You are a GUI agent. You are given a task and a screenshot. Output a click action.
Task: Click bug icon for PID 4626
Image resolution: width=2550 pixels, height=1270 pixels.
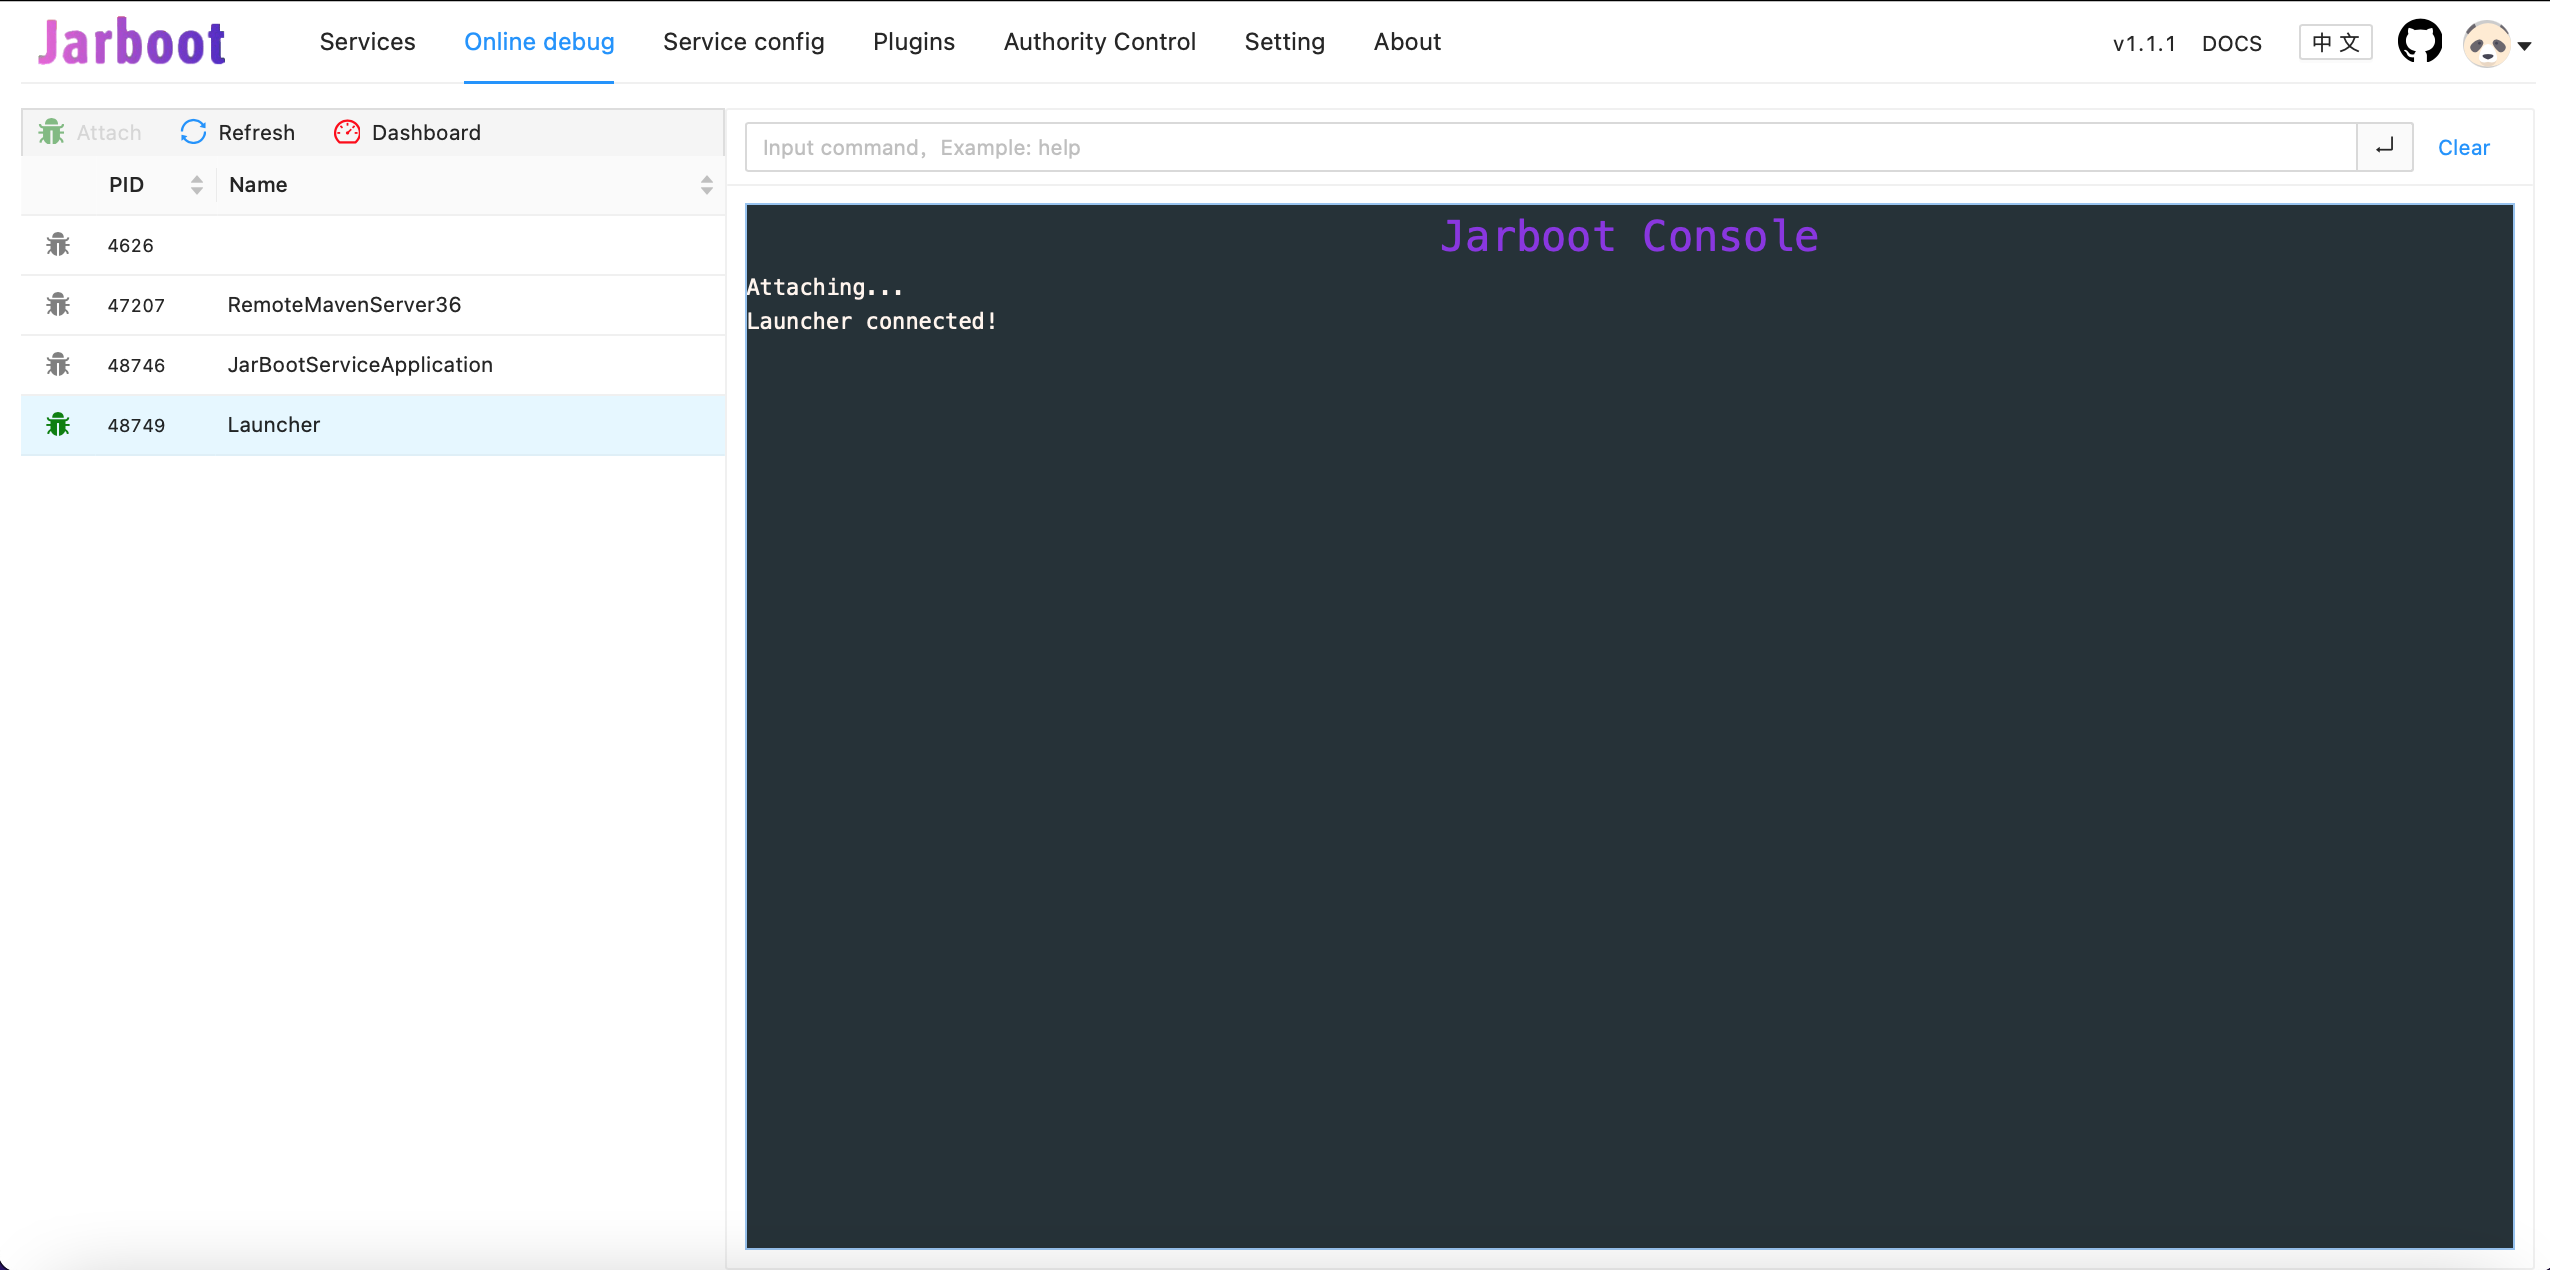tap(58, 245)
